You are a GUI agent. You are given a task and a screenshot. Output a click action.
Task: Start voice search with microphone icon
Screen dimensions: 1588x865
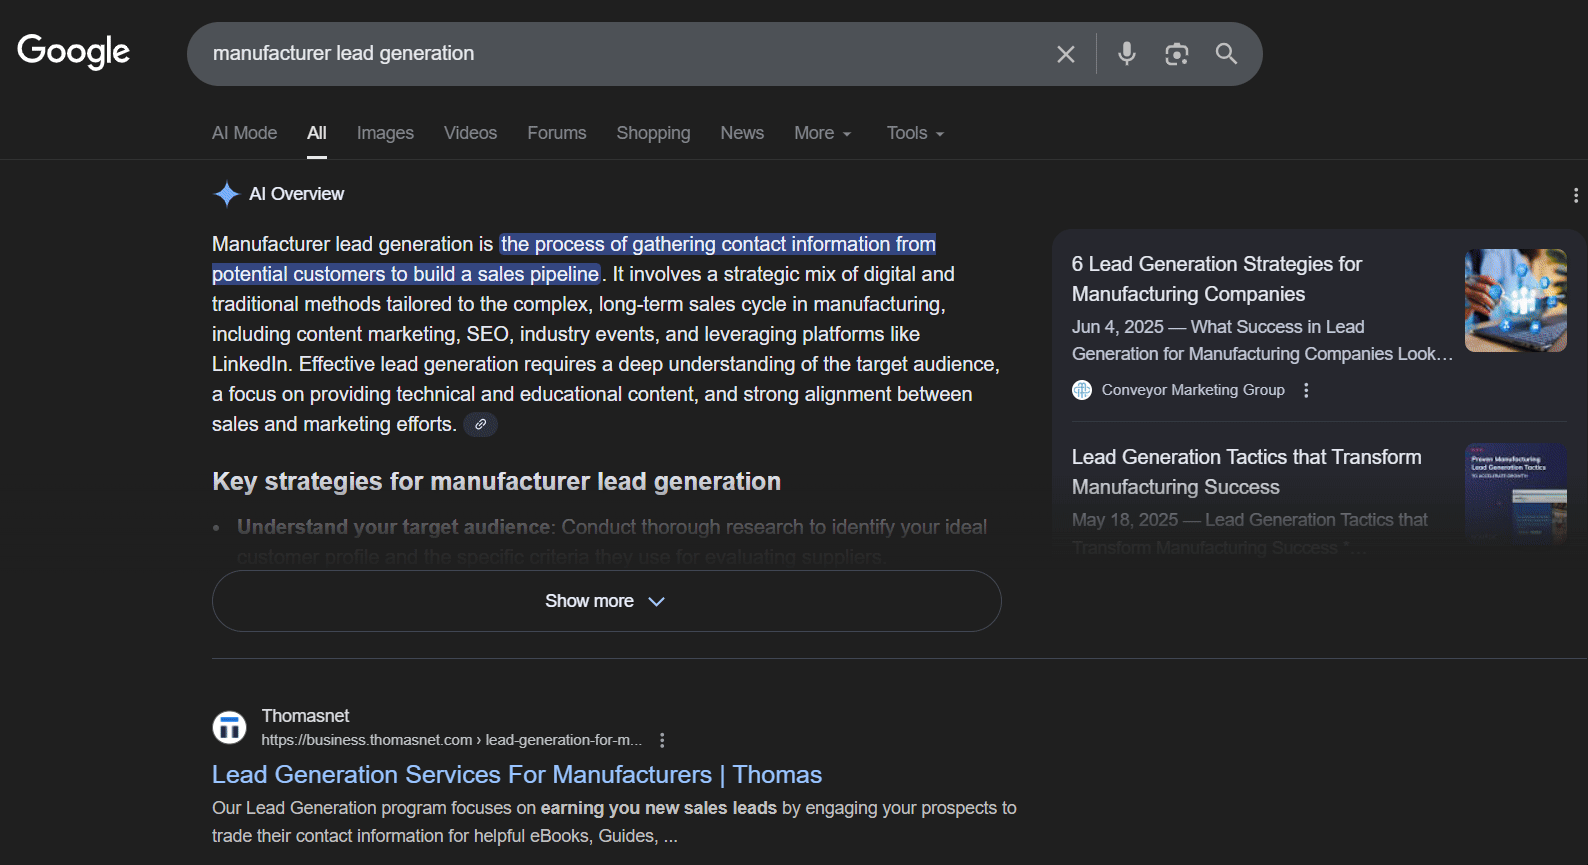point(1127,54)
